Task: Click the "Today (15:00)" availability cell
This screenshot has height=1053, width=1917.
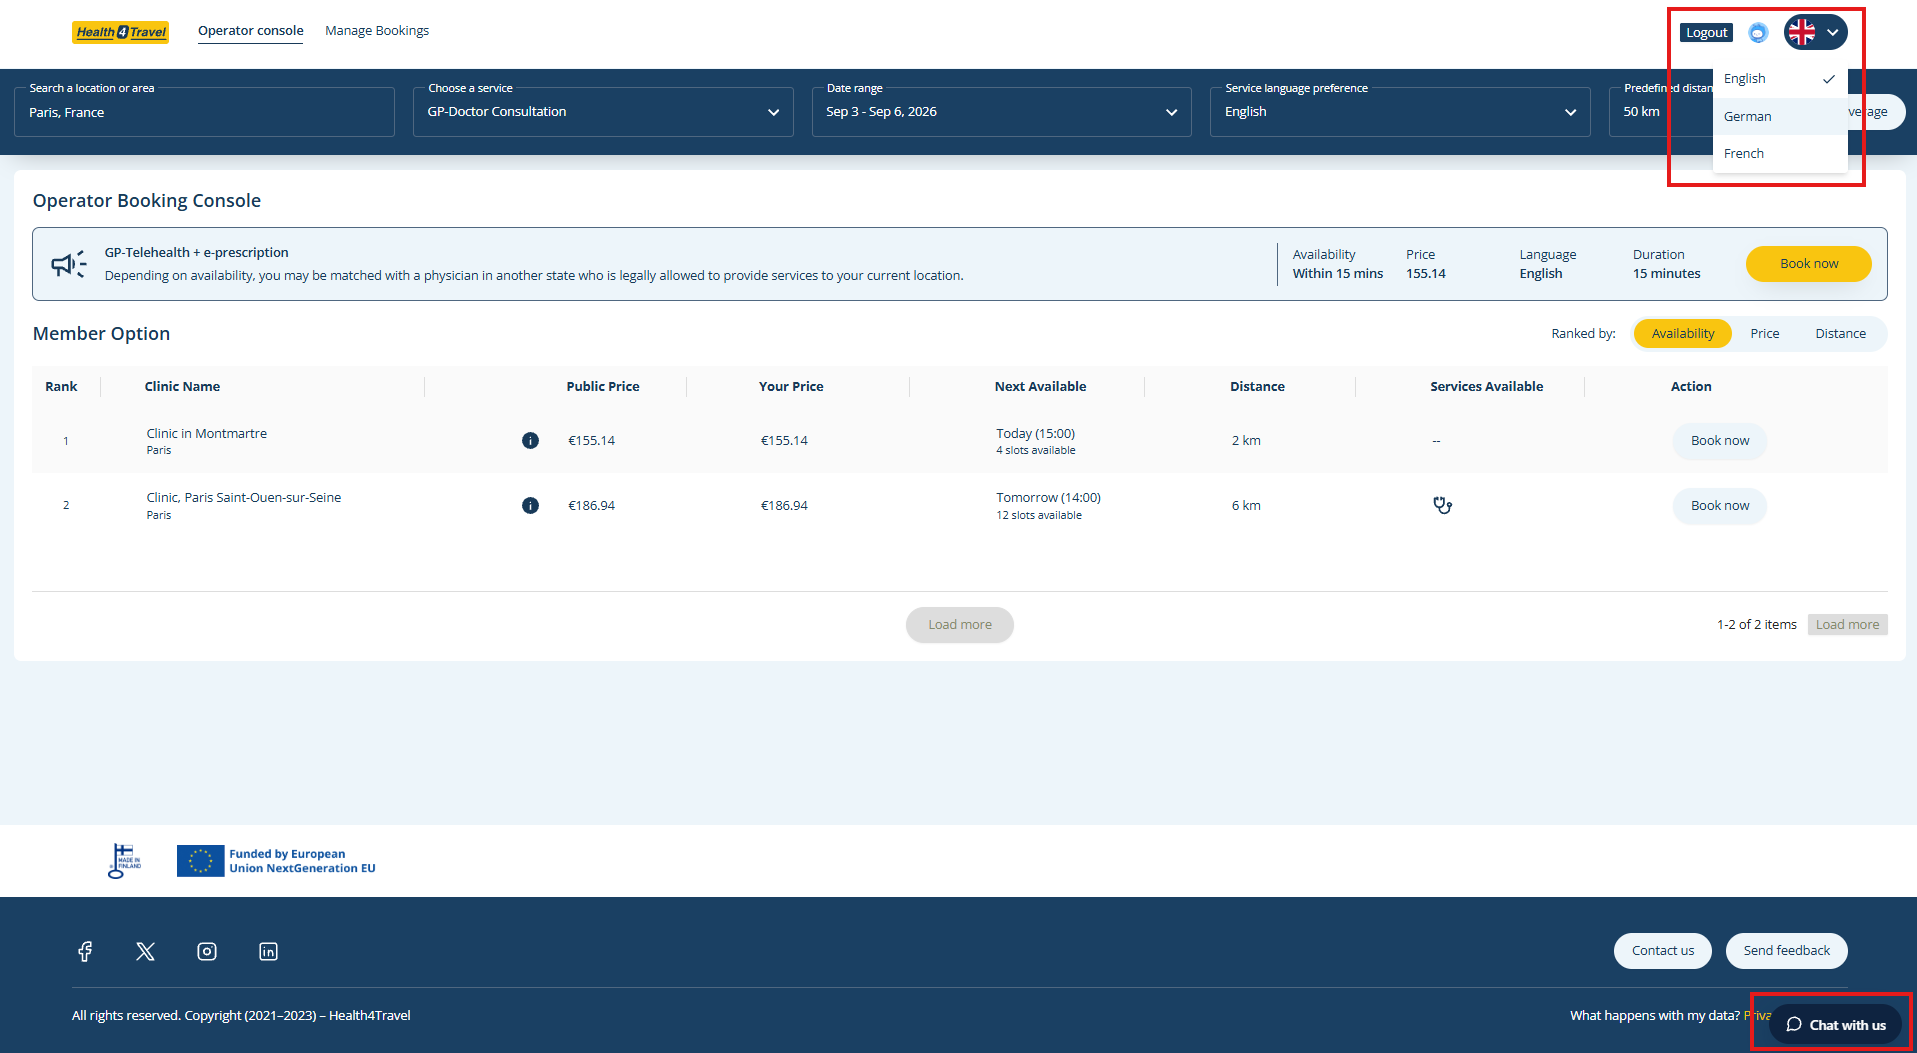Action: (1035, 433)
